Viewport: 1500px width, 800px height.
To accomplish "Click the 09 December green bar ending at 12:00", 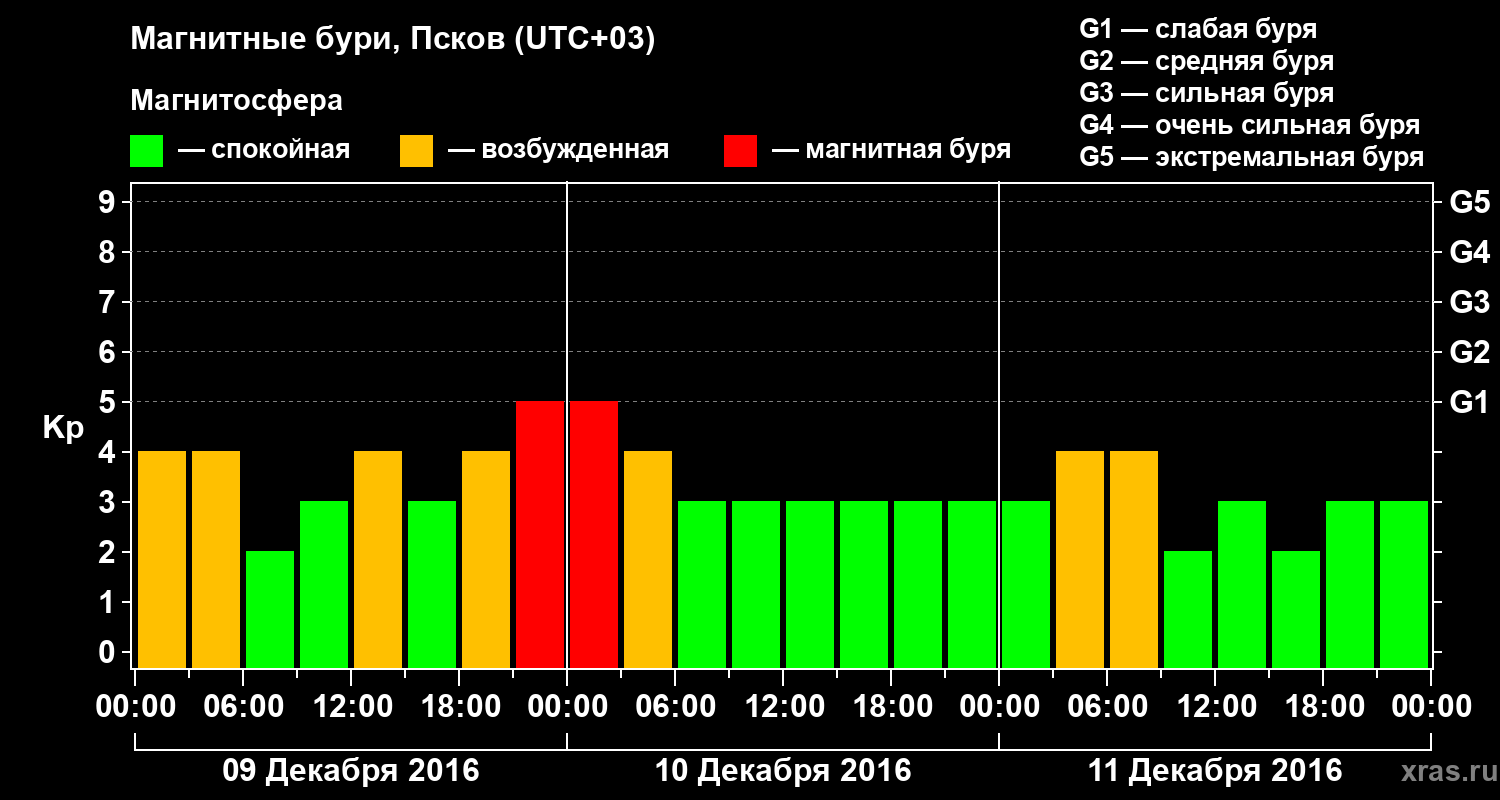I will [x=324, y=585].
